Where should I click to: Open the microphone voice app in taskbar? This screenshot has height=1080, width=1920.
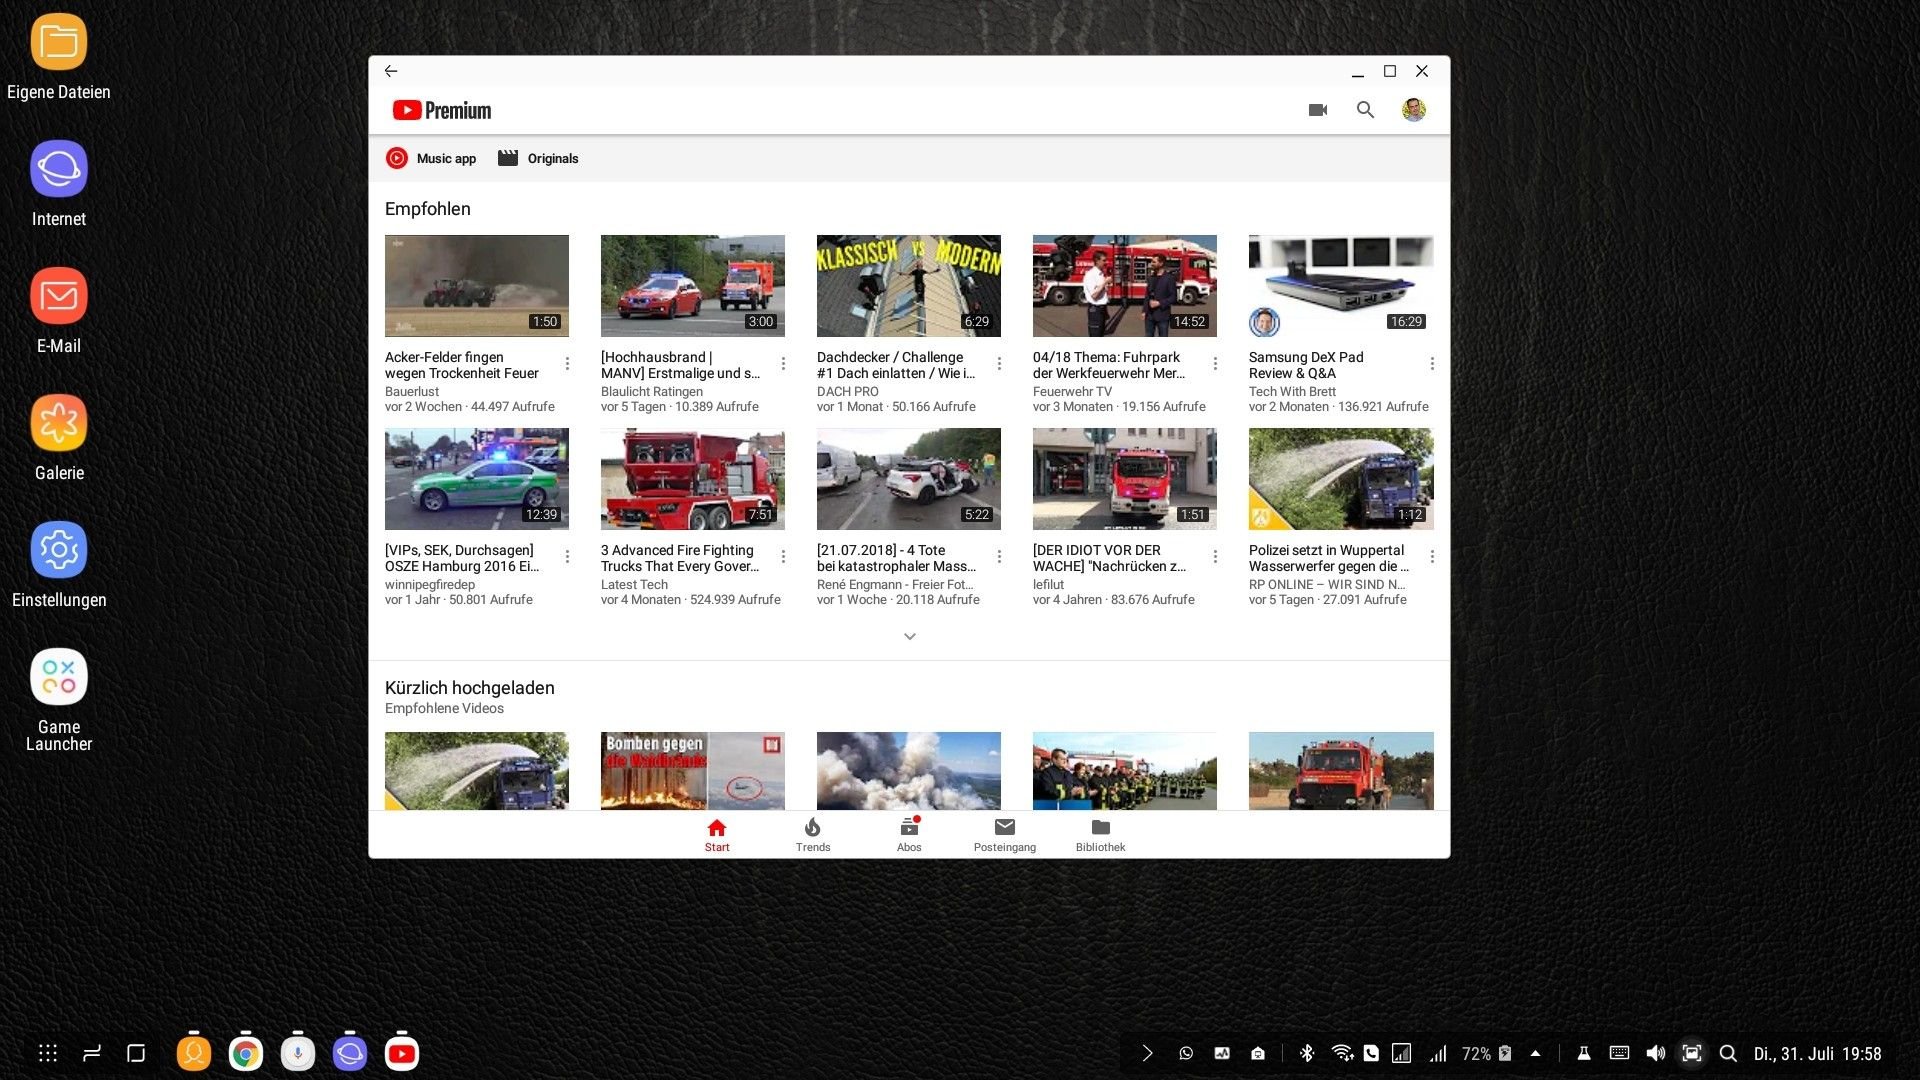coord(297,1053)
